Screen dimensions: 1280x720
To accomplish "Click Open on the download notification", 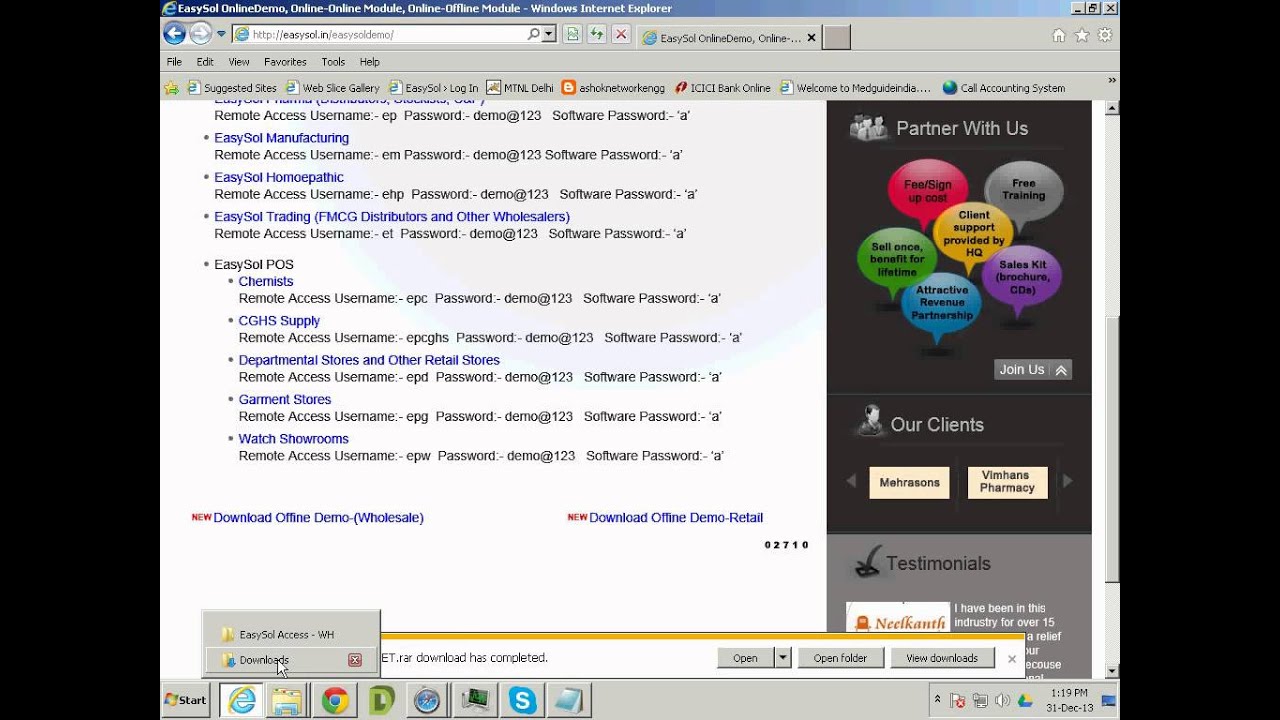I will (x=745, y=658).
